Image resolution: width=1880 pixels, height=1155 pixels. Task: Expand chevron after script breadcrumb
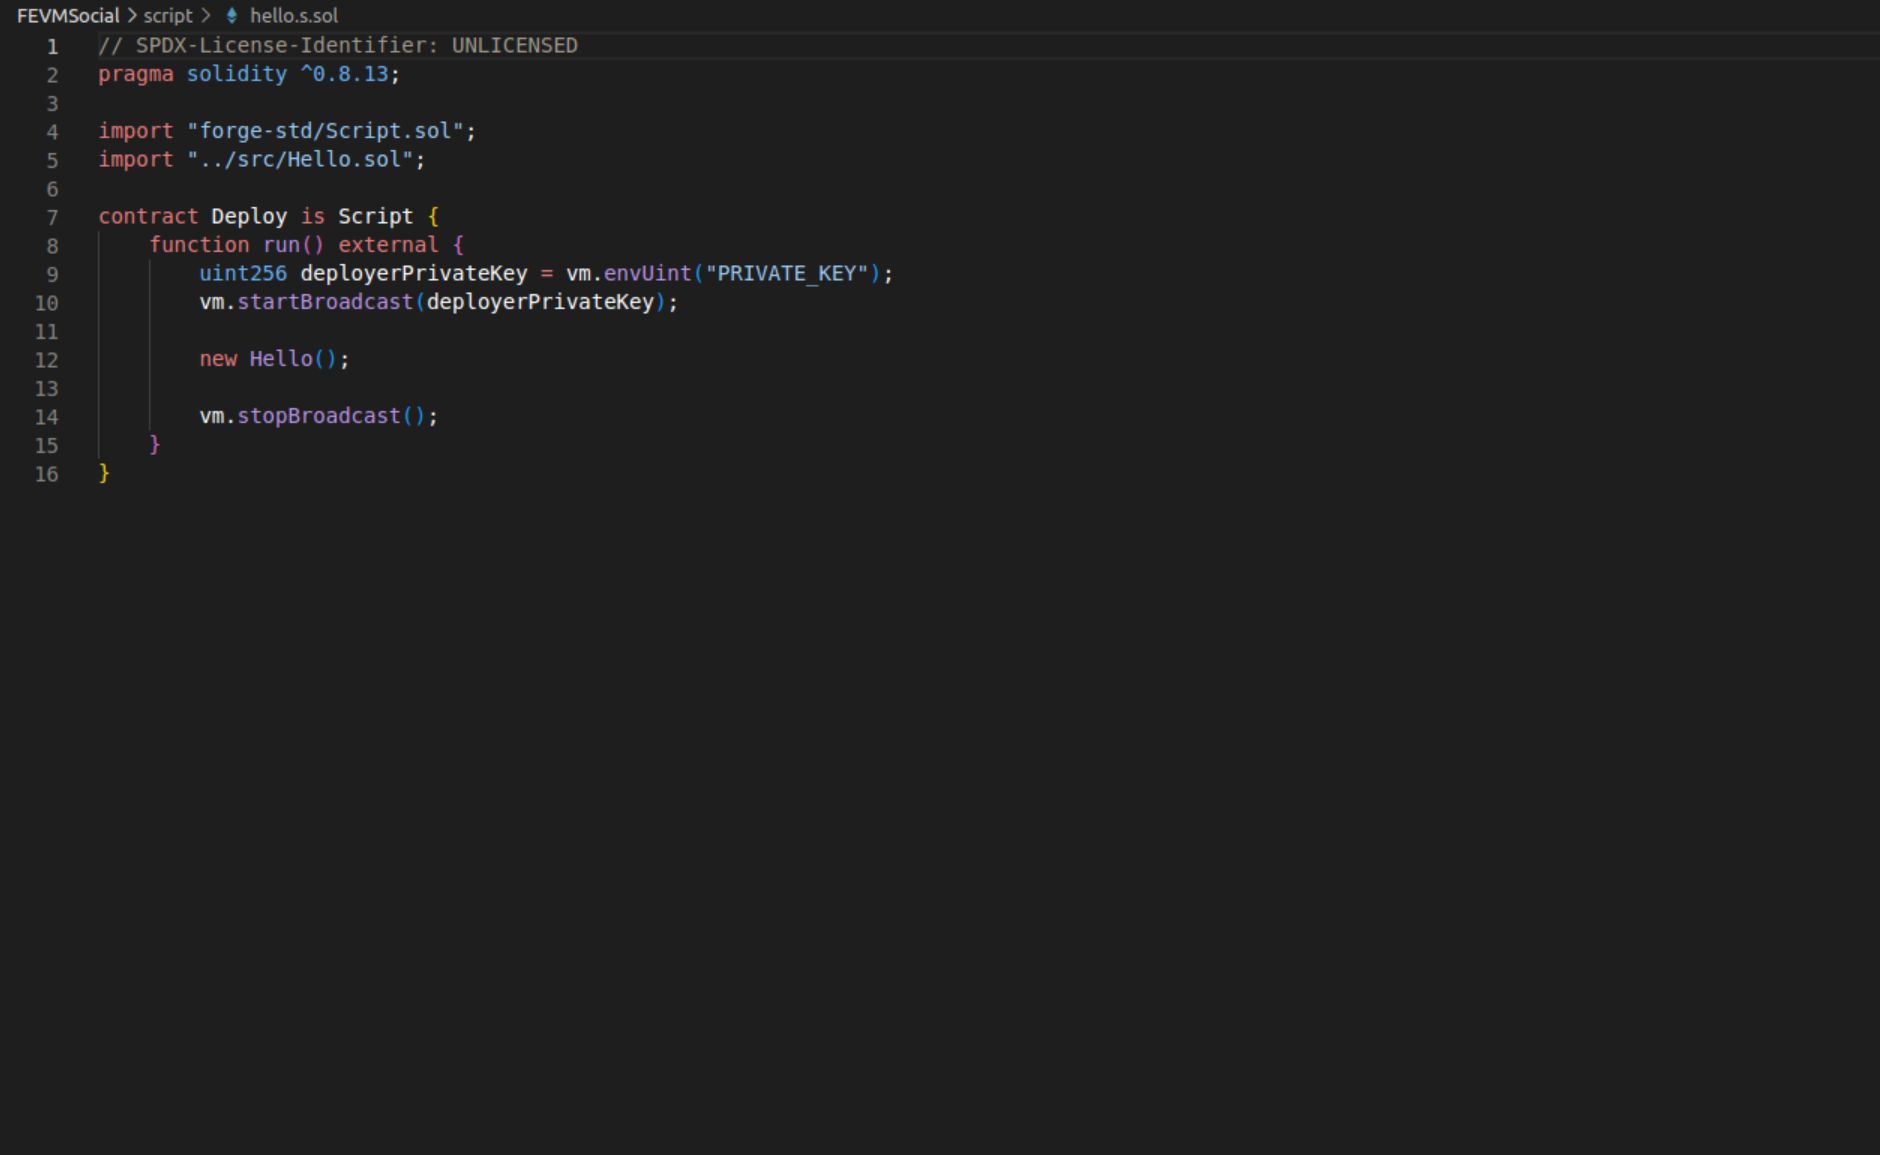point(206,16)
